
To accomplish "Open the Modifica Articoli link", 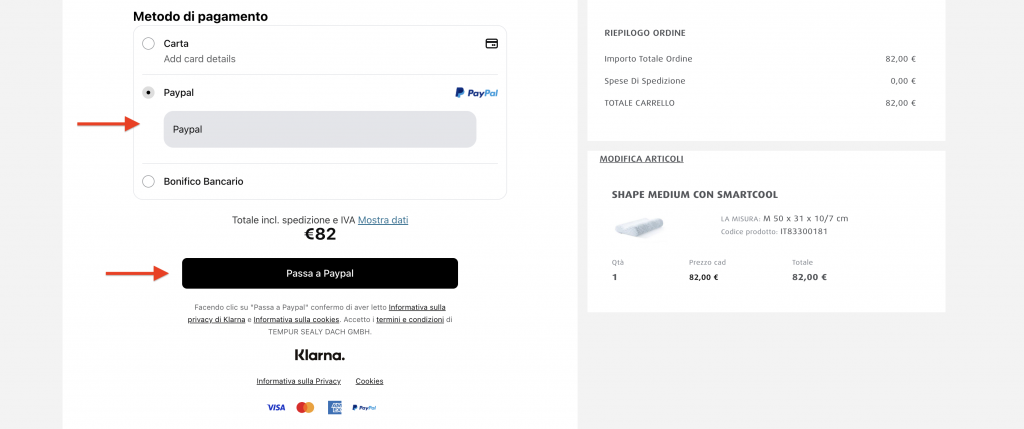I will coord(641,159).
